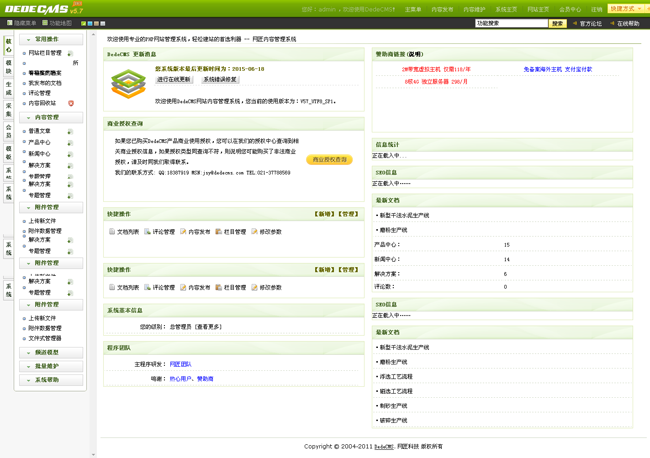Switch to the 生成 vertical tab
The height and width of the screenshot is (458, 650).
8,89
